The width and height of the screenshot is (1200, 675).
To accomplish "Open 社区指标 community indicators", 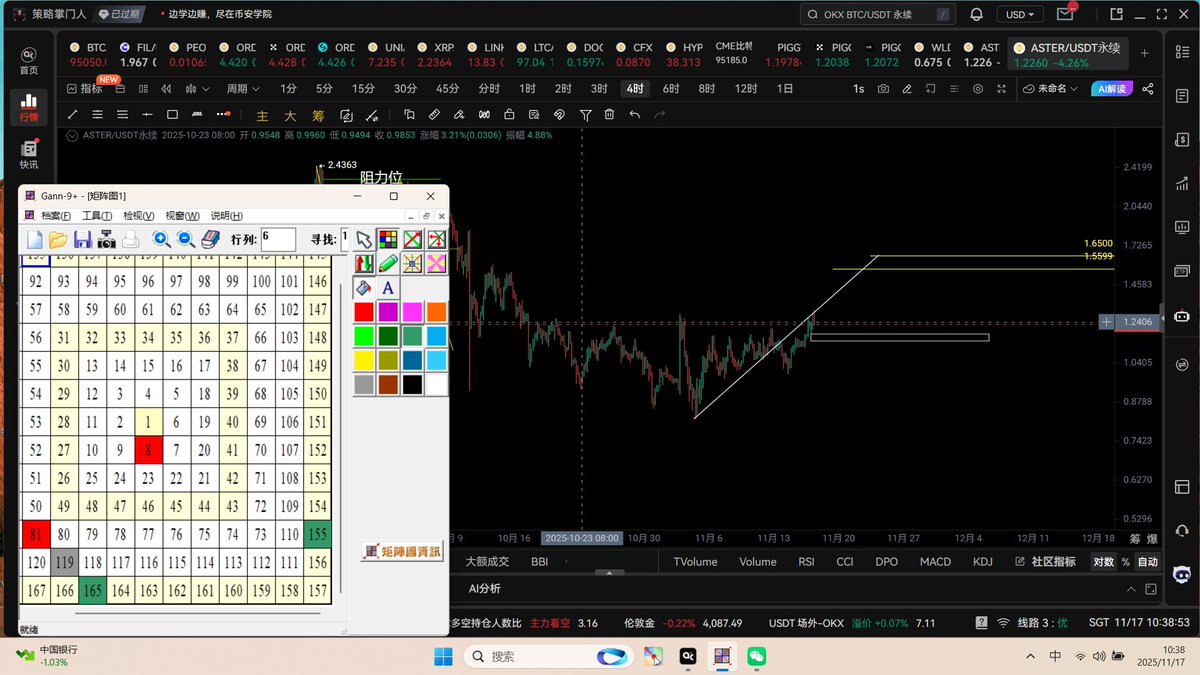I will pyautogui.click(x=1045, y=562).
